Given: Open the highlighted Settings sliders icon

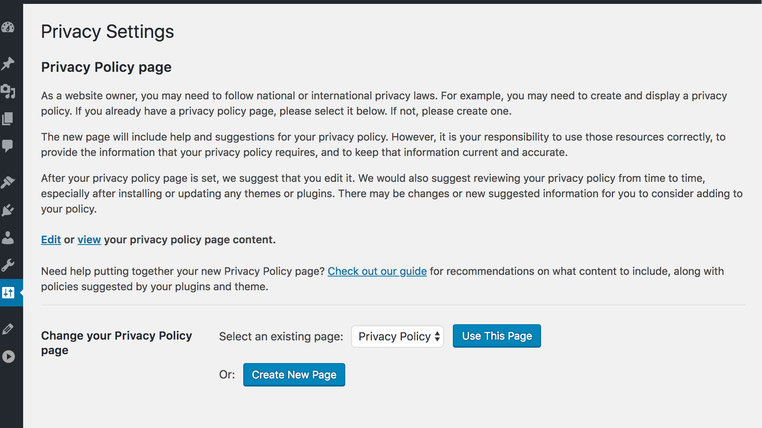Looking at the screenshot, I should tap(8, 292).
